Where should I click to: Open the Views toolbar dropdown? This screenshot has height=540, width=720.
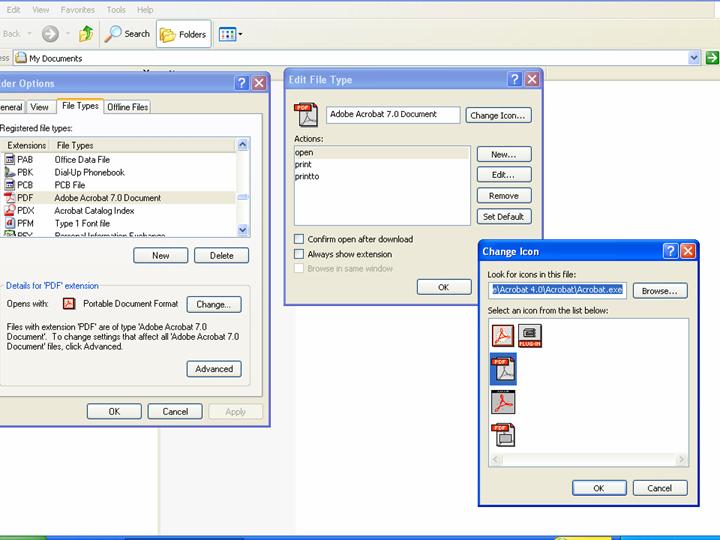[x=230, y=34]
